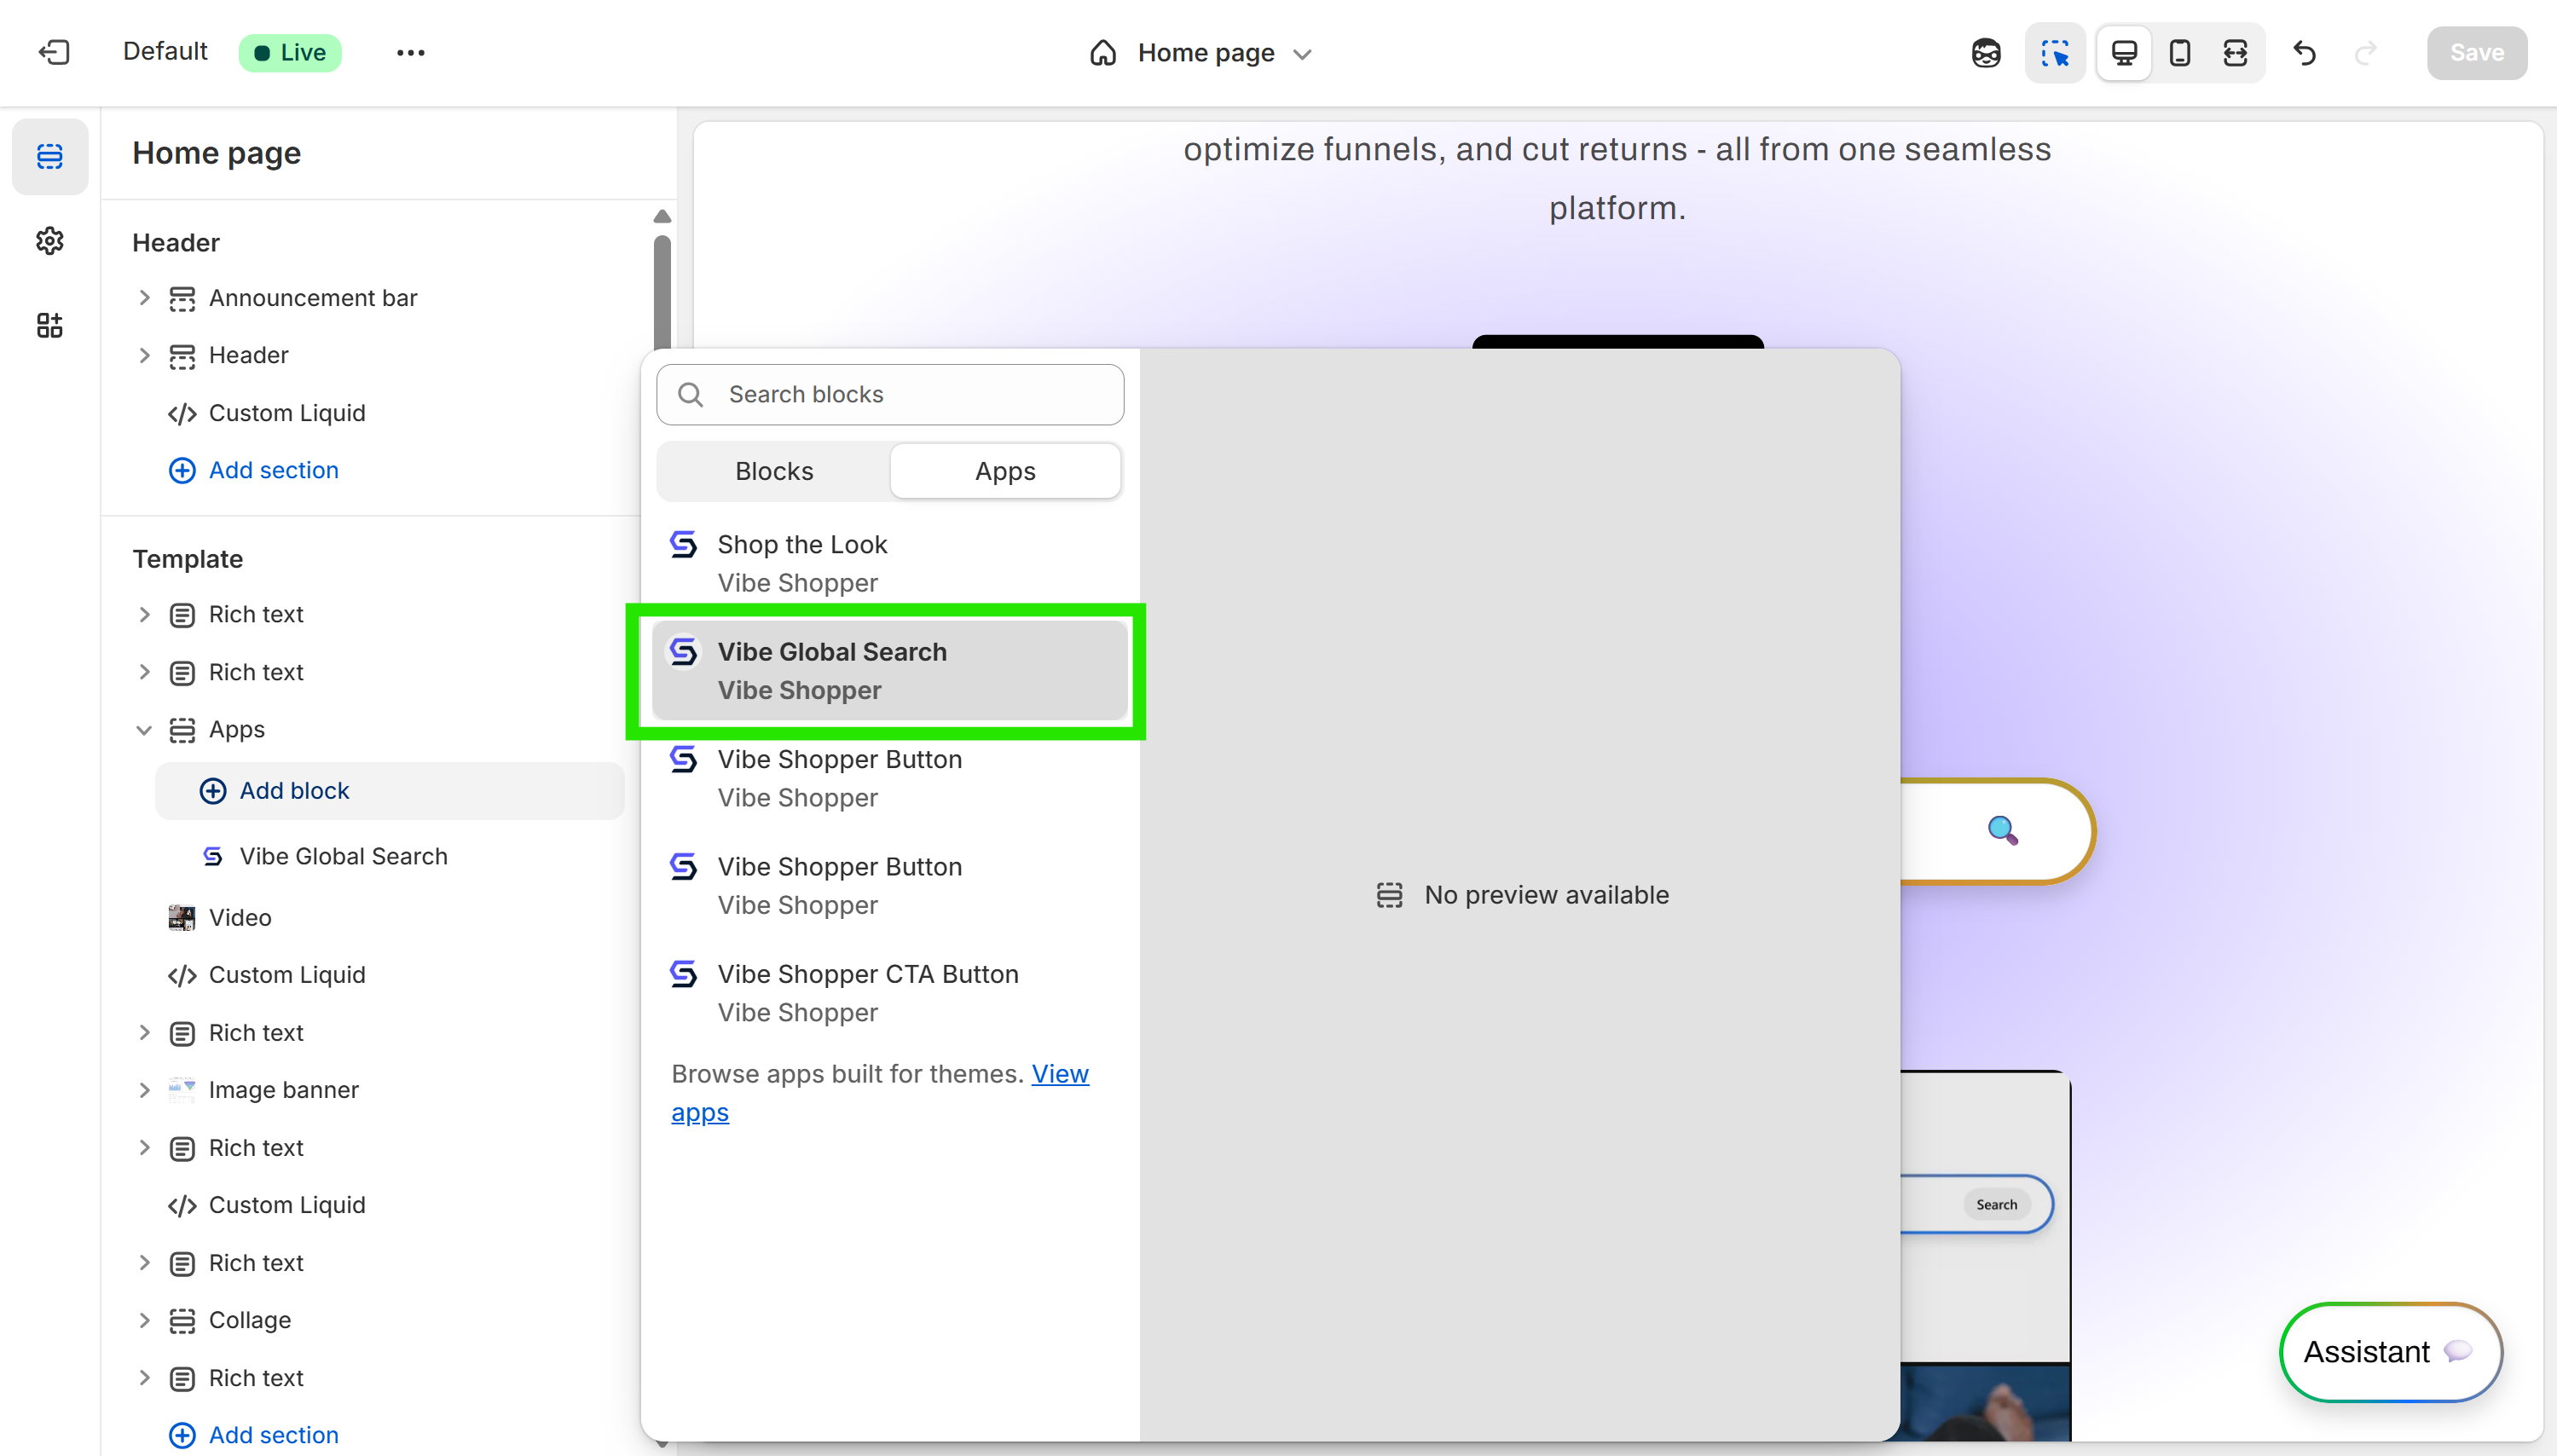Image resolution: width=2557 pixels, height=1456 pixels.
Task: Toggle mobile preview mode
Action: coord(2179,53)
